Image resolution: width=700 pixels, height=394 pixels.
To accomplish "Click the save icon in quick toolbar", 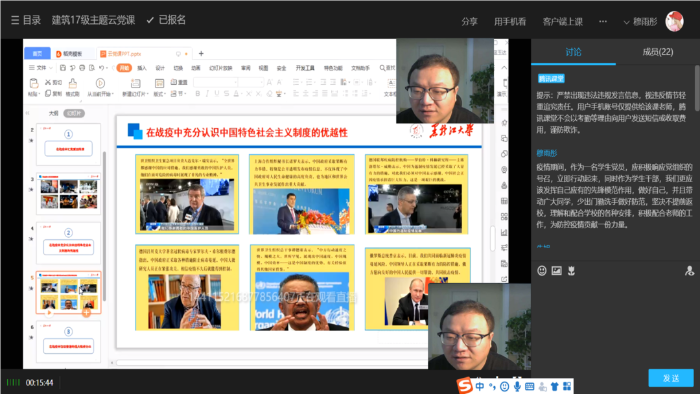I will pyautogui.click(x=63, y=68).
